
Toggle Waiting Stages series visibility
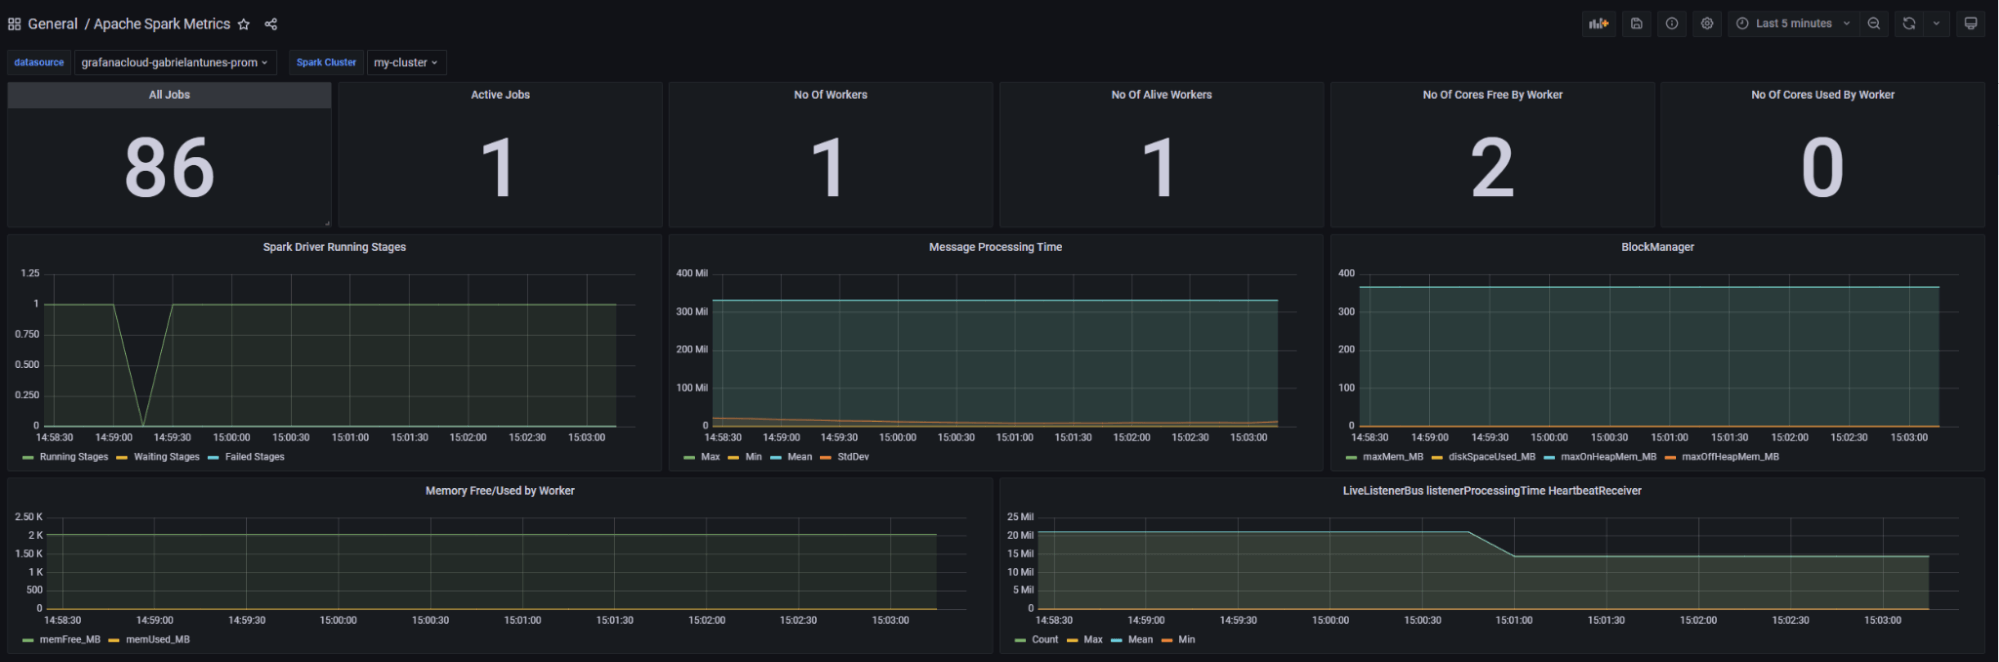tap(166, 457)
